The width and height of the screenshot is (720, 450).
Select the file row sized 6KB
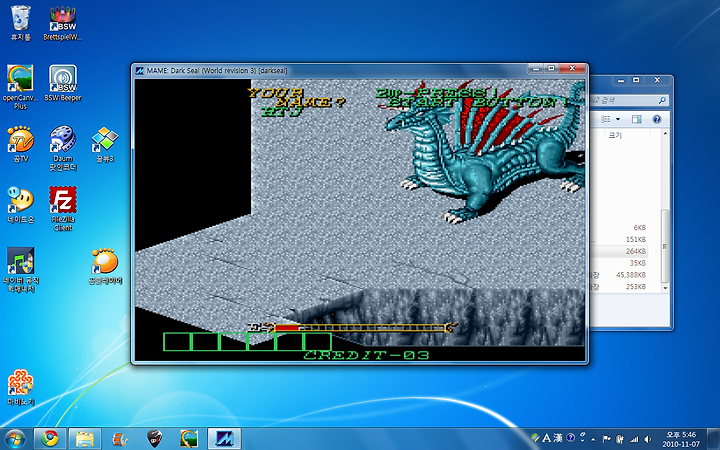click(619, 227)
